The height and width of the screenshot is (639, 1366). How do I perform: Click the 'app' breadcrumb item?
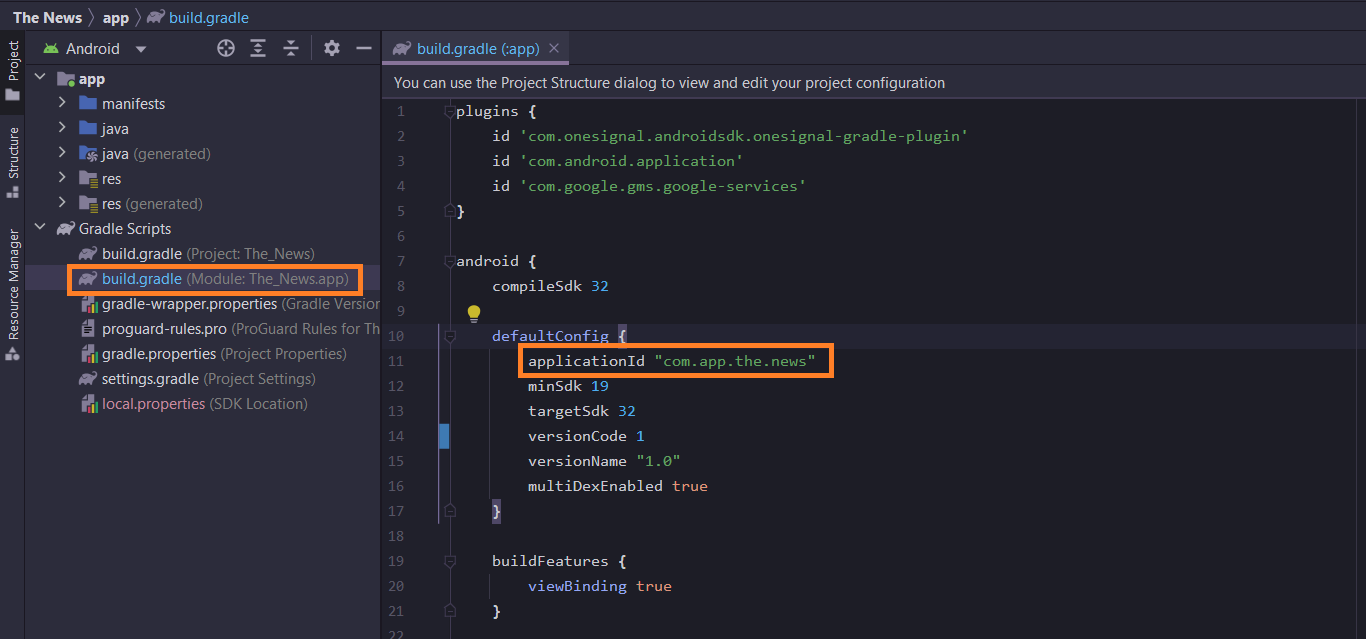(116, 17)
